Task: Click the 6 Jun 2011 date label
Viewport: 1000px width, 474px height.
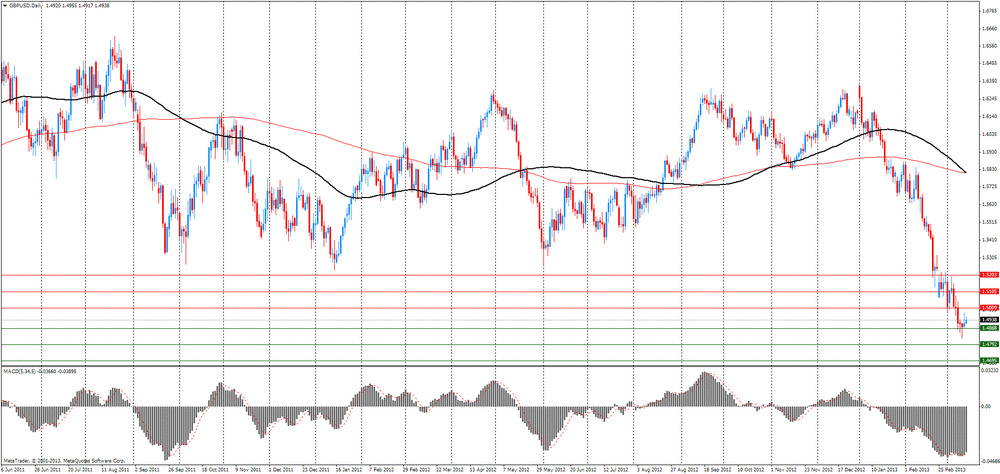Action: coord(13,469)
